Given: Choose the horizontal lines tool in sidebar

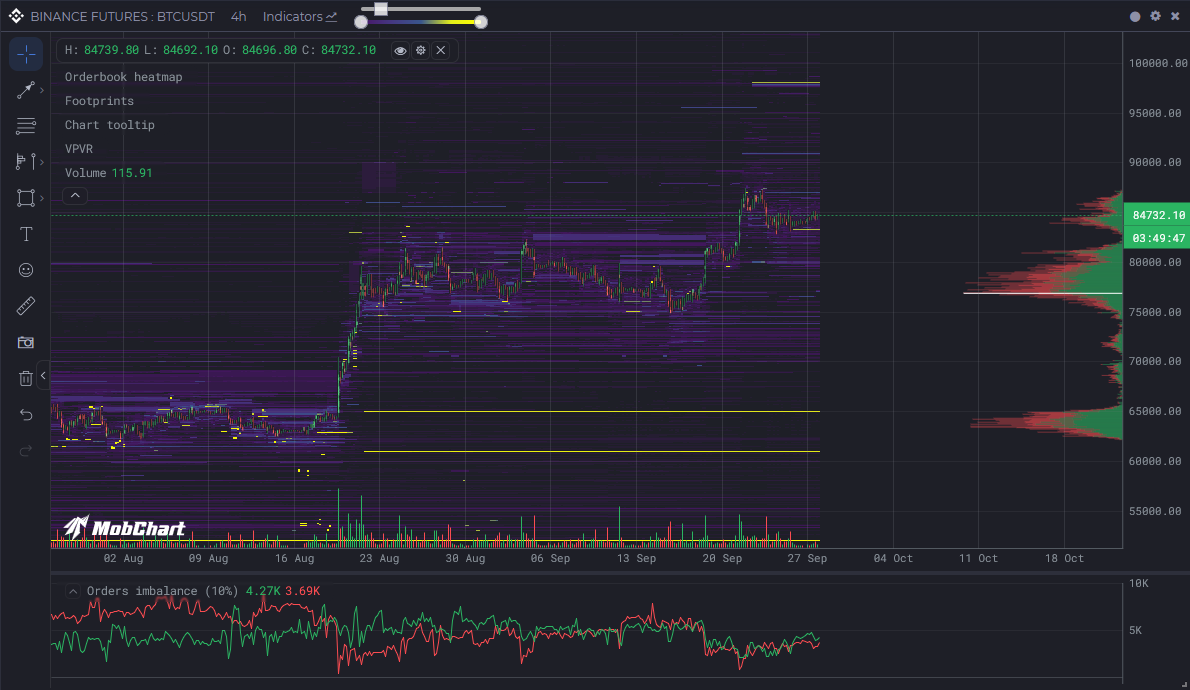Looking at the screenshot, I should [26, 126].
